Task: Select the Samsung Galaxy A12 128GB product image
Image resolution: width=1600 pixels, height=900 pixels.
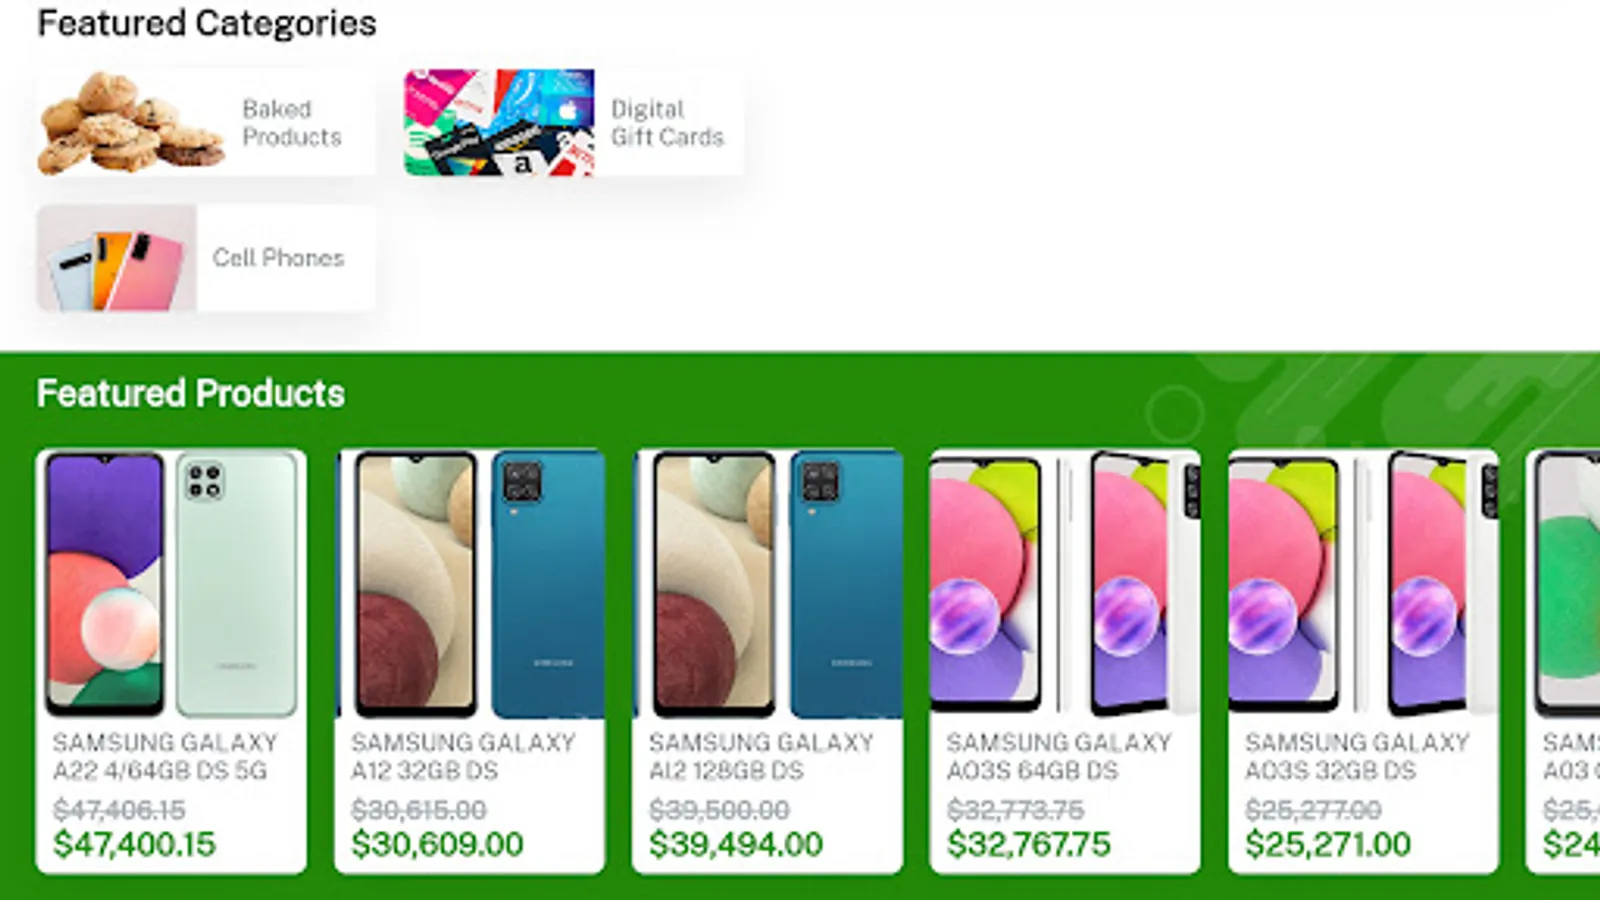Action: [x=767, y=584]
